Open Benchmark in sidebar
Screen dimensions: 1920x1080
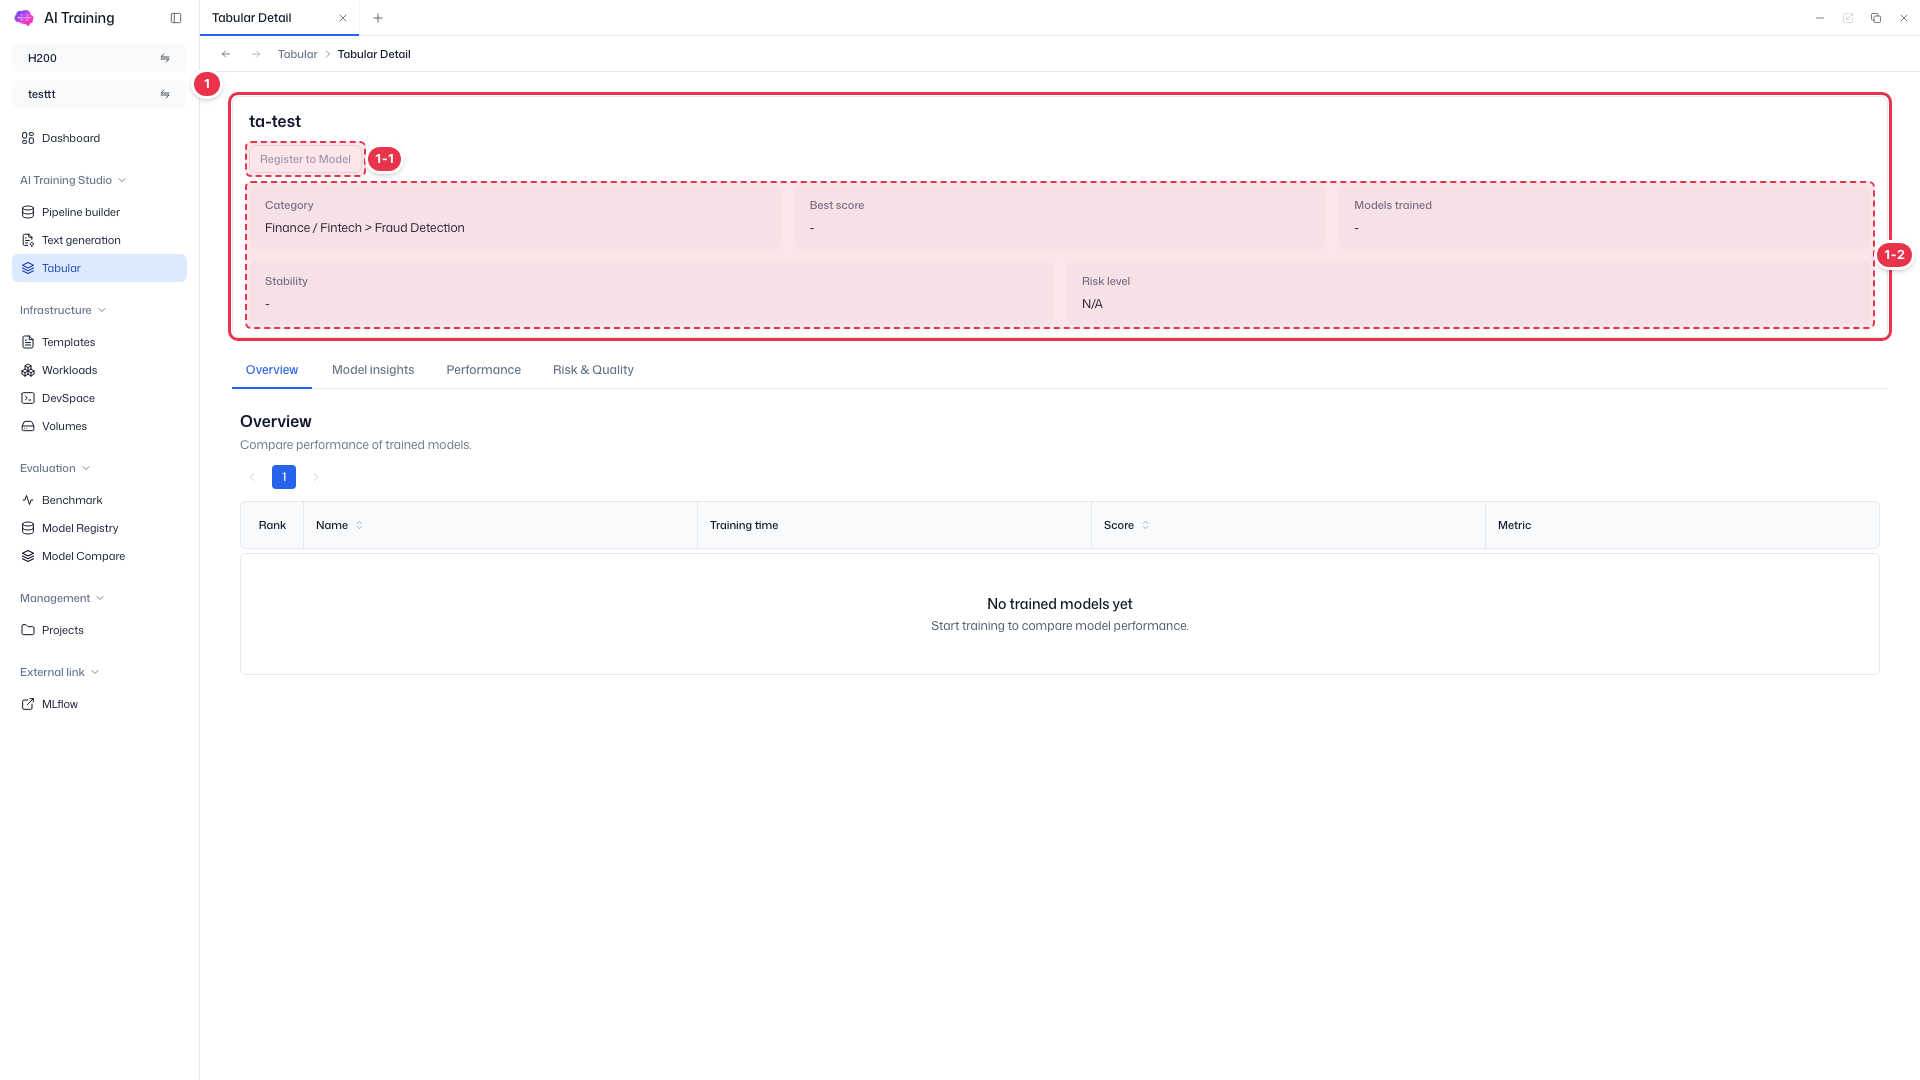coord(99,500)
